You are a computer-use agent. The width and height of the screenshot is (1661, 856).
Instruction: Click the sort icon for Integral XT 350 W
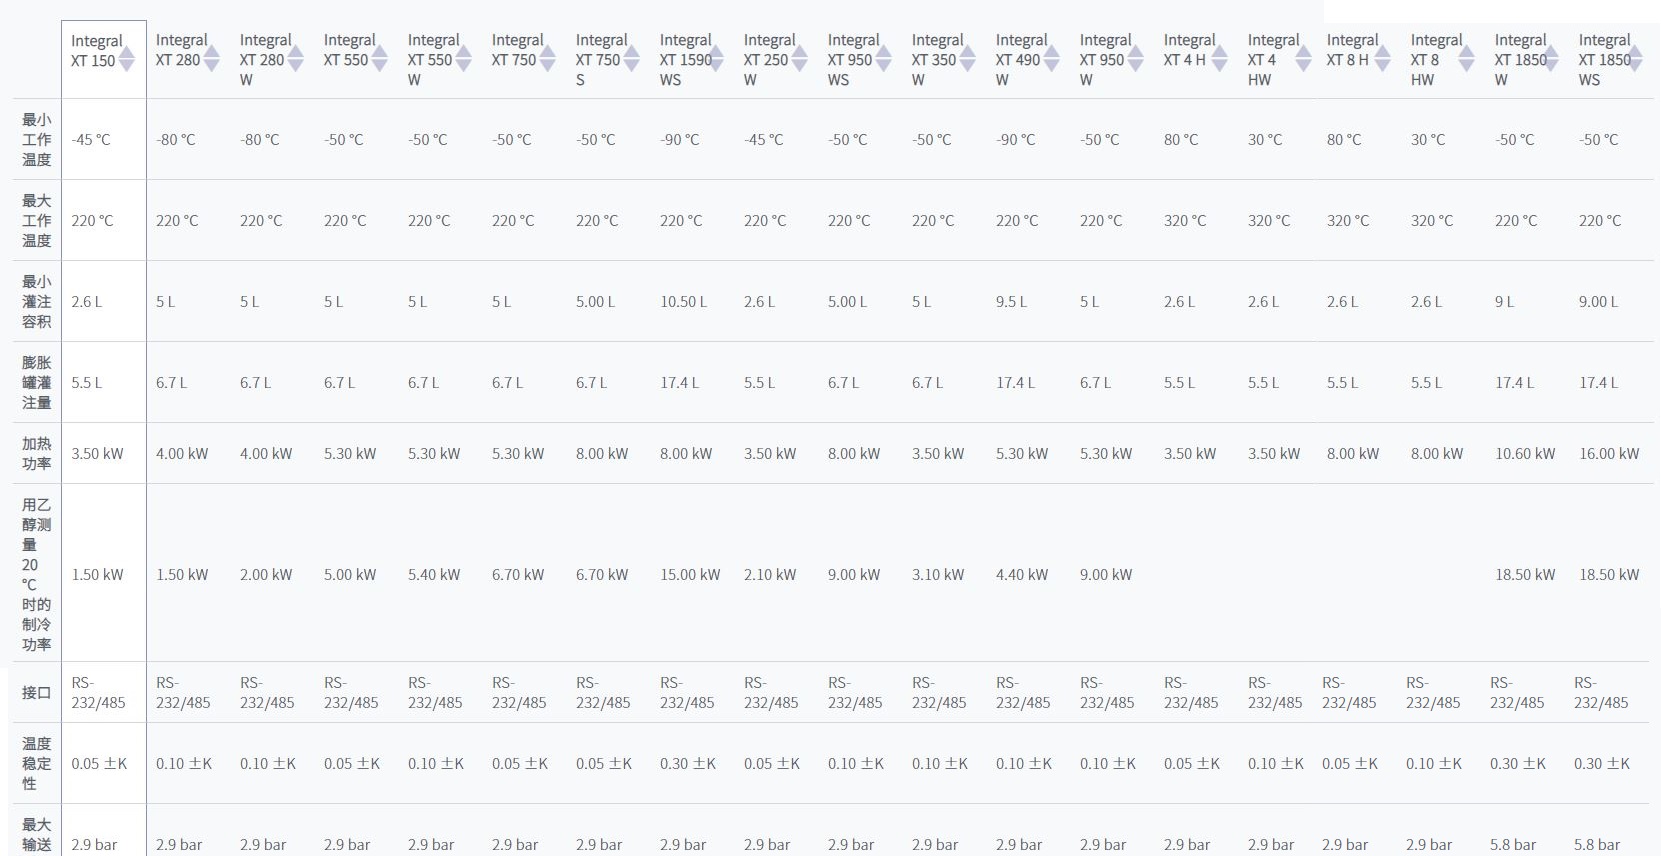[x=968, y=60]
